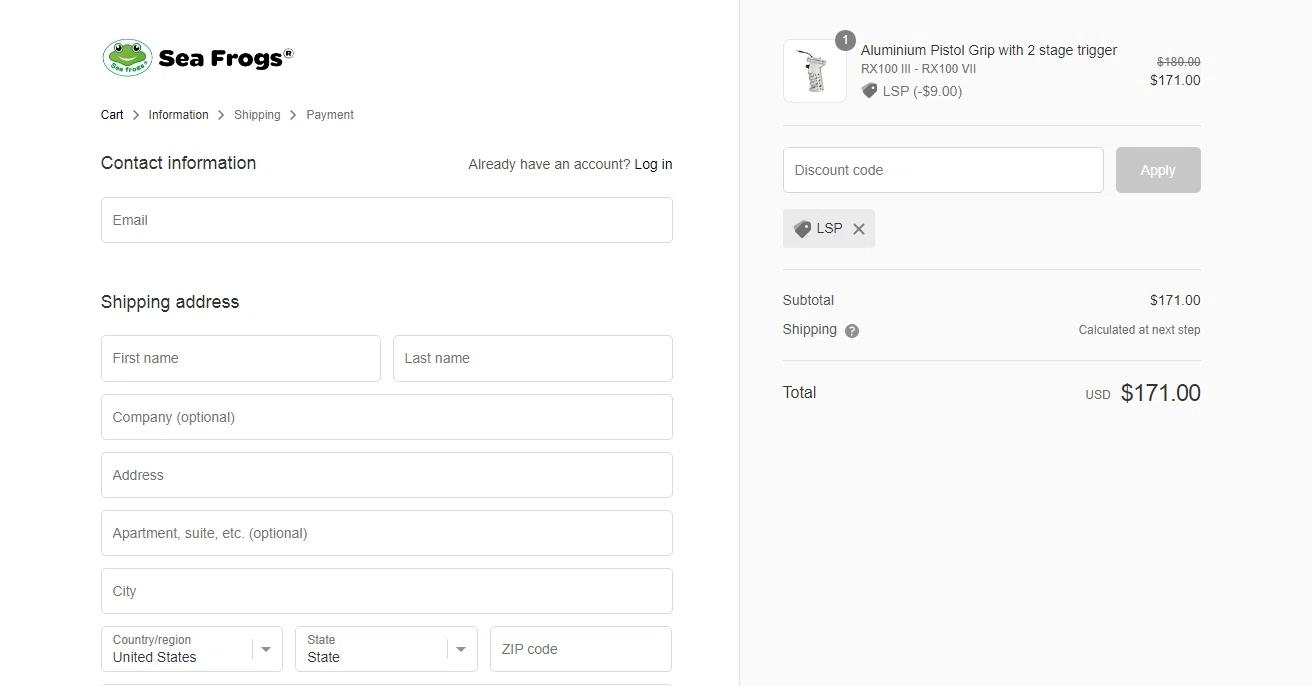
Task: Open the pistol grip product thumbnail
Action: click(x=815, y=71)
